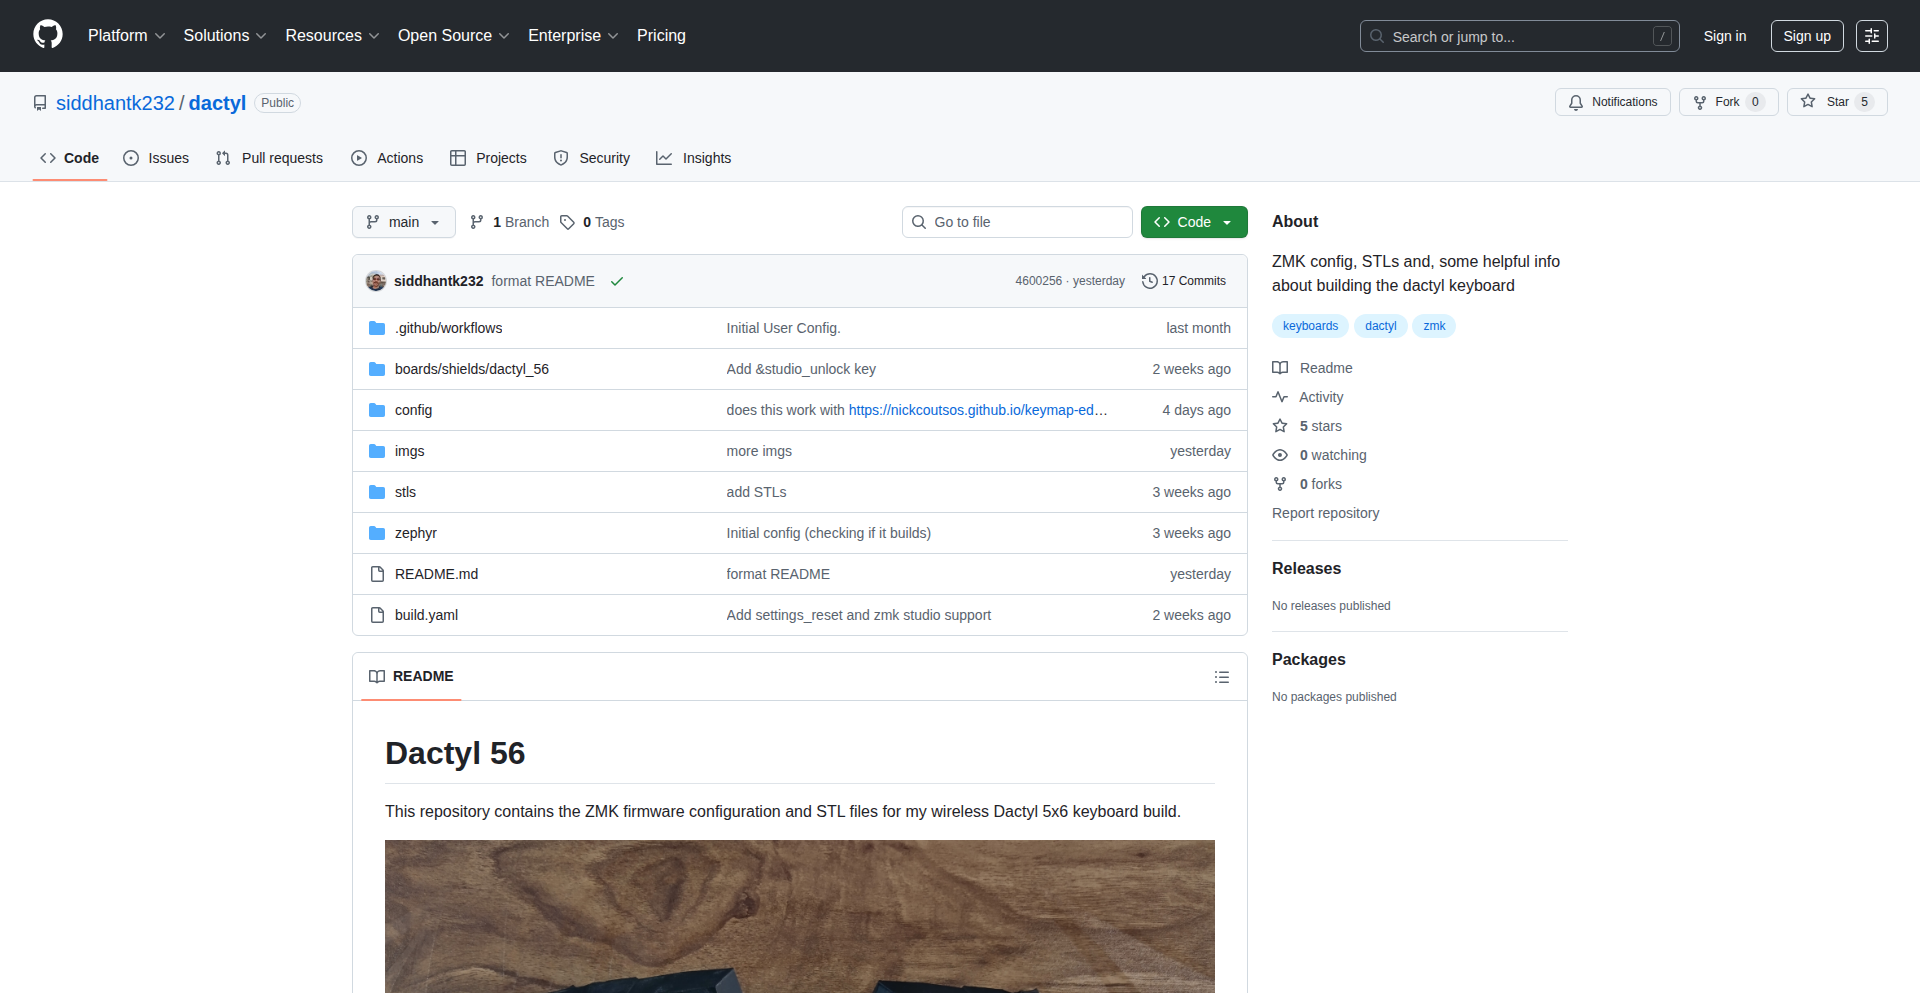The height and width of the screenshot is (993, 1920).
Task: Select the README tab header
Action: 411,677
